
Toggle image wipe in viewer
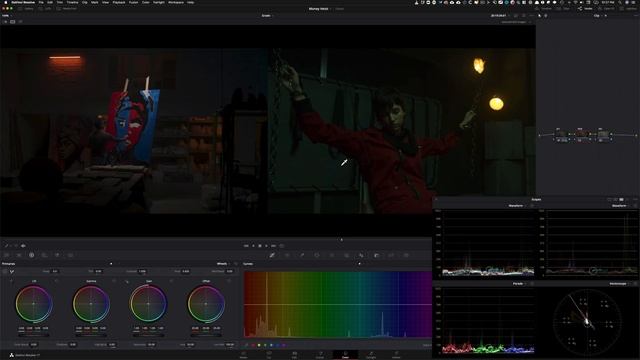point(5,22)
